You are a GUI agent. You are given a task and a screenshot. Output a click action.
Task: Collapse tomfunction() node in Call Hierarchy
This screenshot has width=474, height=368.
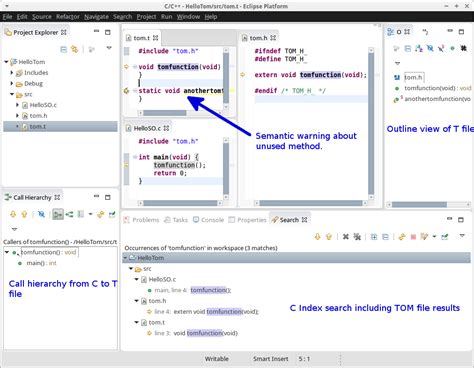click(x=7, y=252)
